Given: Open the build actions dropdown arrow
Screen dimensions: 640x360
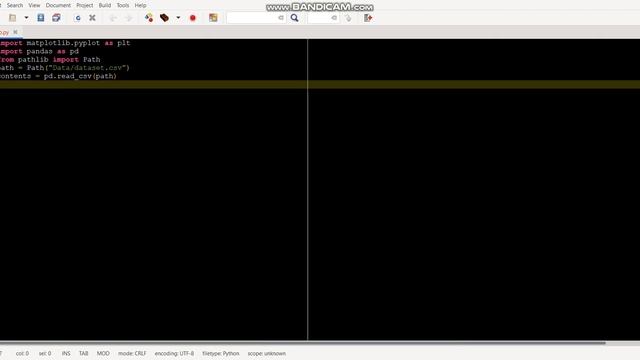Looking at the screenshot, I should pyautogui.click(x=178, y=18).
